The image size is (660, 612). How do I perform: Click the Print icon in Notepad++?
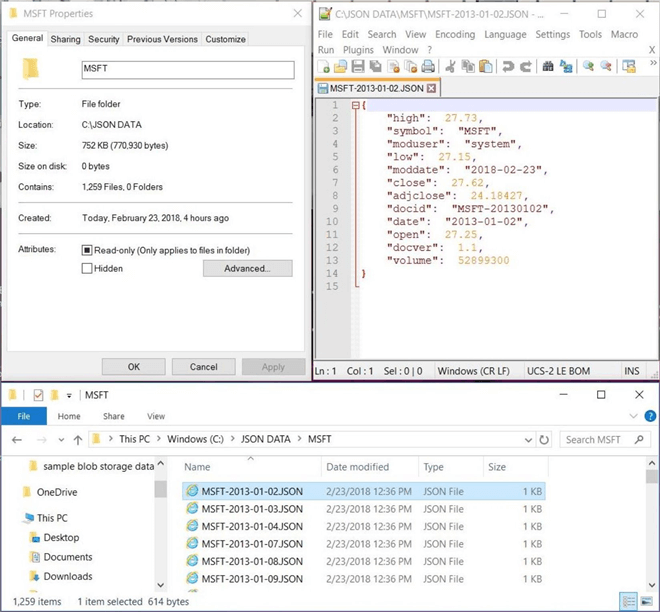428,67
